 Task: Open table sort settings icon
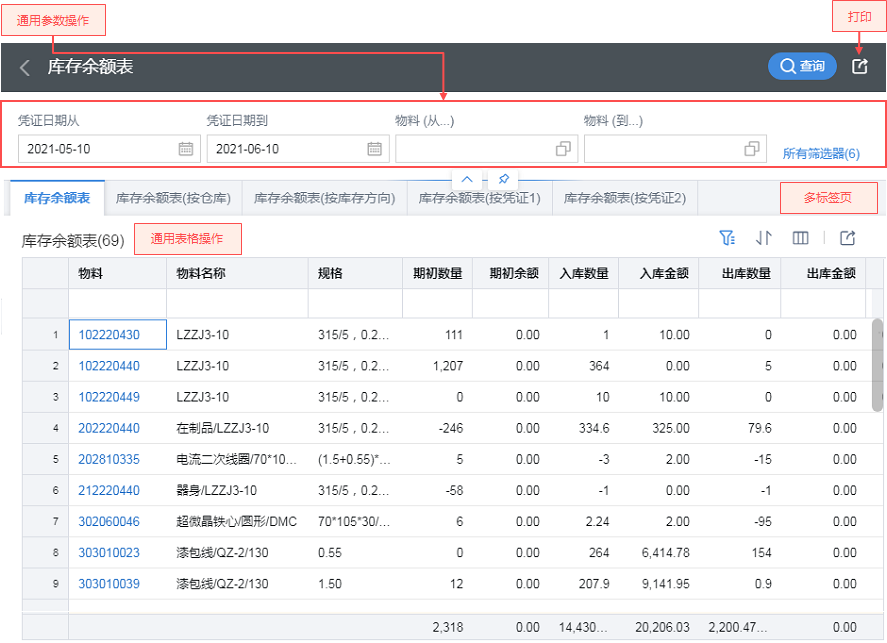[x=764, y=238]
